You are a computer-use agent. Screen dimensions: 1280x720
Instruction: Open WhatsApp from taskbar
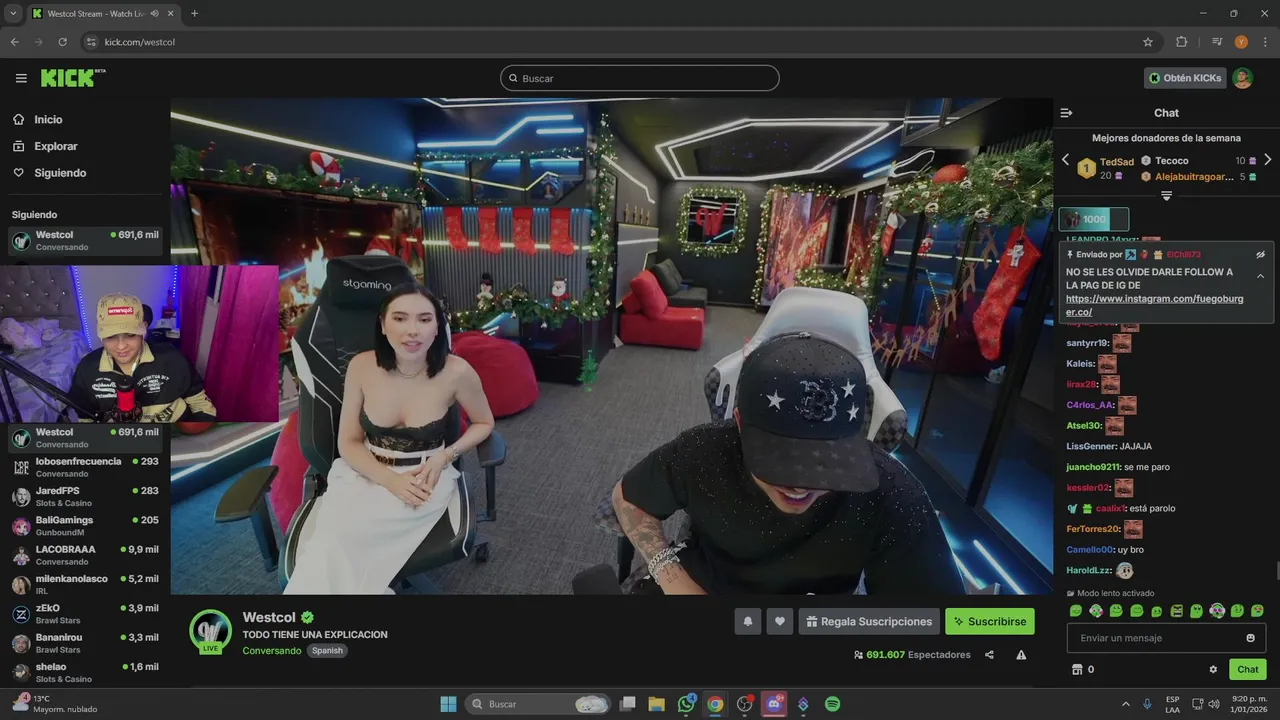(686, 704)
